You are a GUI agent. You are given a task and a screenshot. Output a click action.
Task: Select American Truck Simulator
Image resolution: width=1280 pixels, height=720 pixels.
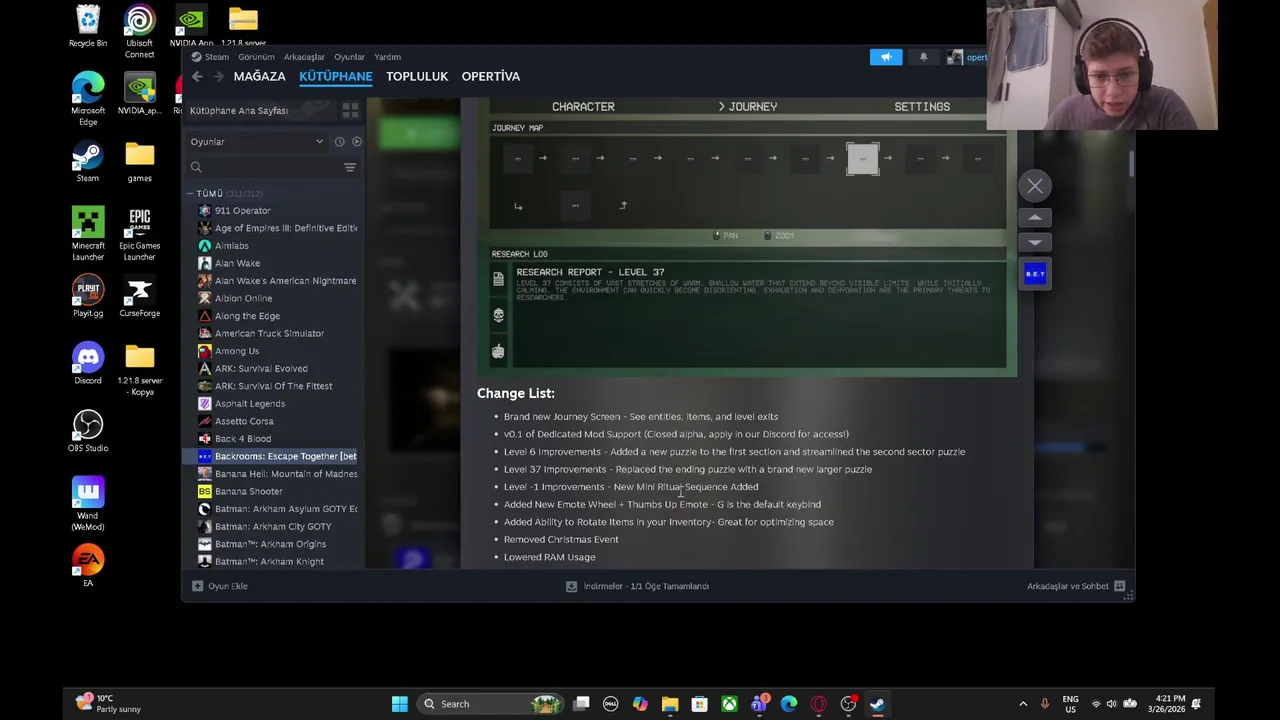point(269,333)
